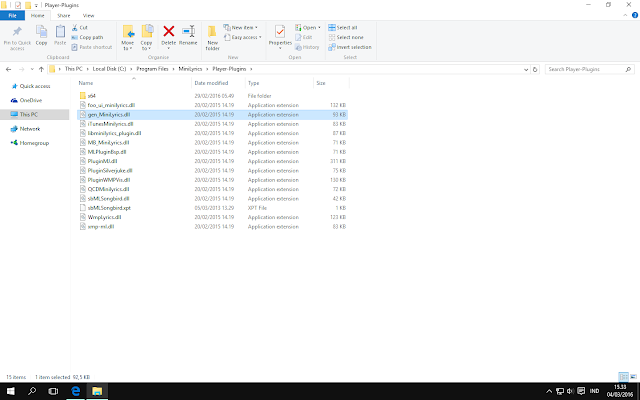Expand the Easy access dropdown
The width and height of the screenshot is (640, 400).
tap(243, 37)
